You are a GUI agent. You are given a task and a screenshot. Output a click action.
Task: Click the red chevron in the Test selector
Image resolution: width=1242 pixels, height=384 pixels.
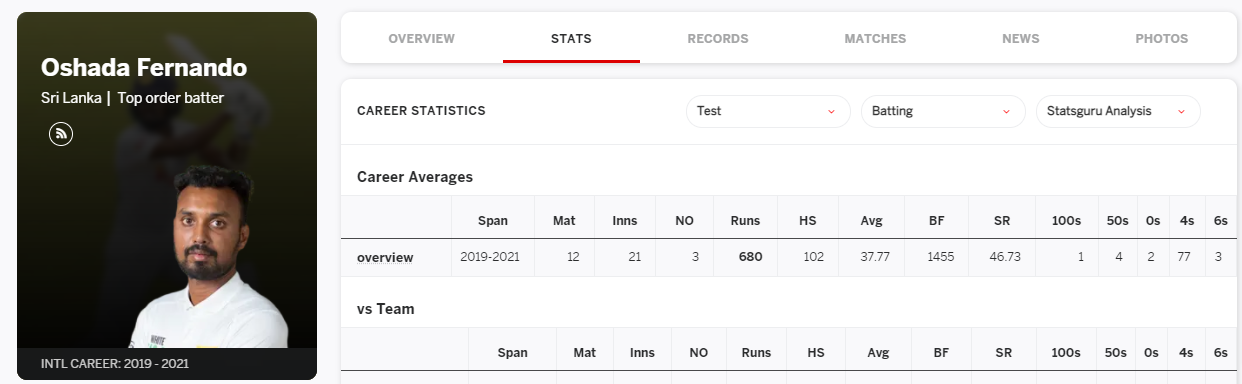coord(831,111)
